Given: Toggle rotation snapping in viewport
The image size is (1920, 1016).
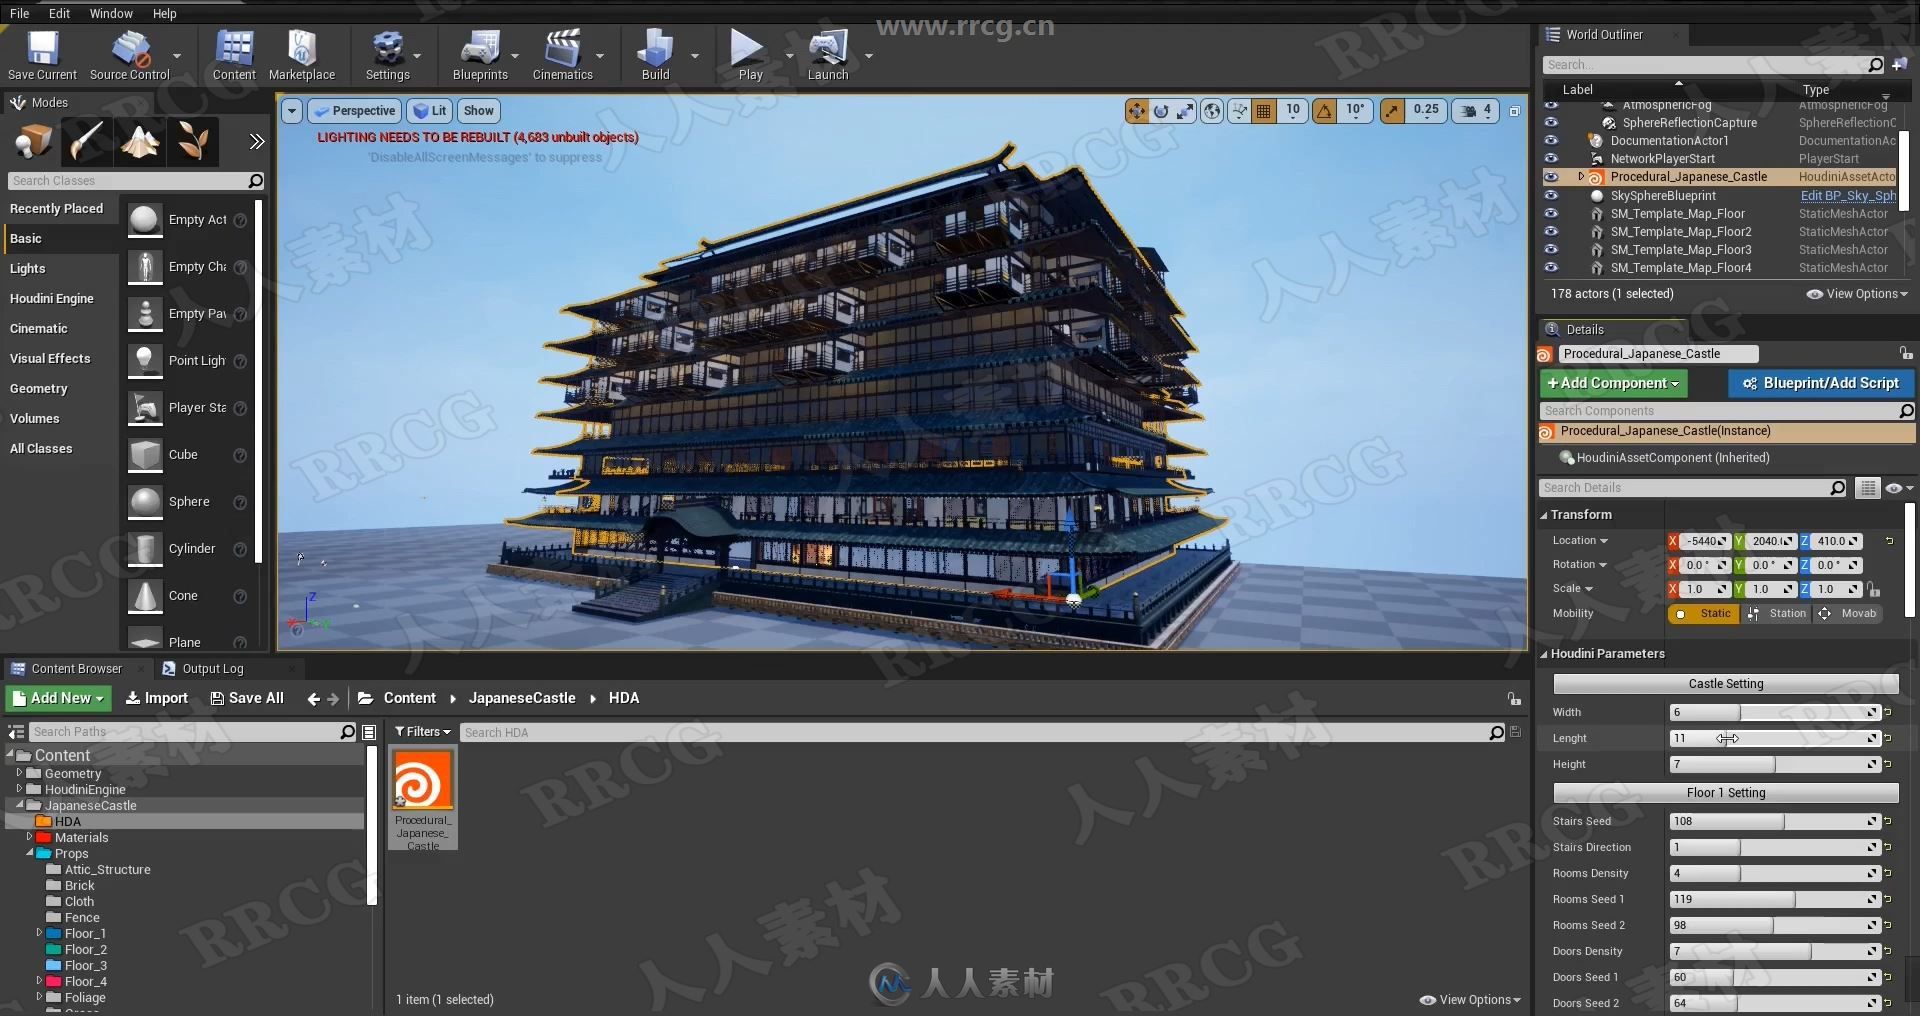Looking at the screenshot, I should (1325, 111).
